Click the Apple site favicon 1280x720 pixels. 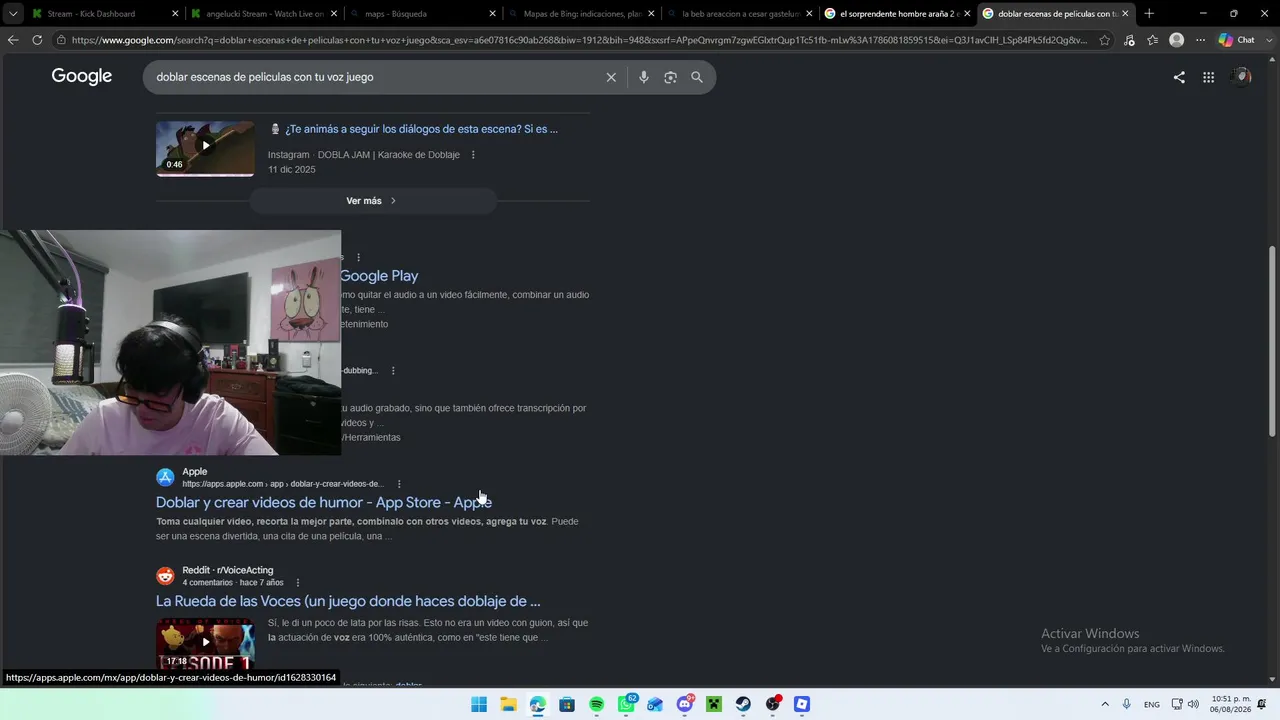[165, 477]
